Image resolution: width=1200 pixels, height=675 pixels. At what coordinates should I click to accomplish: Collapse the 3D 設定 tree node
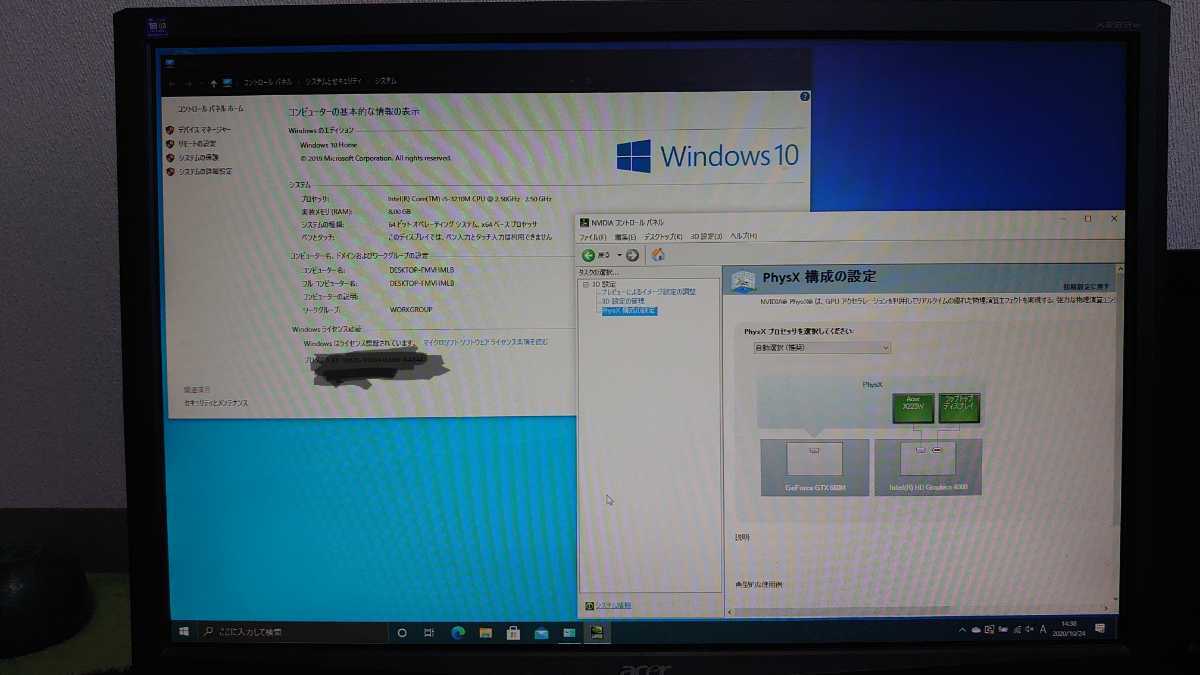(586, 284)
